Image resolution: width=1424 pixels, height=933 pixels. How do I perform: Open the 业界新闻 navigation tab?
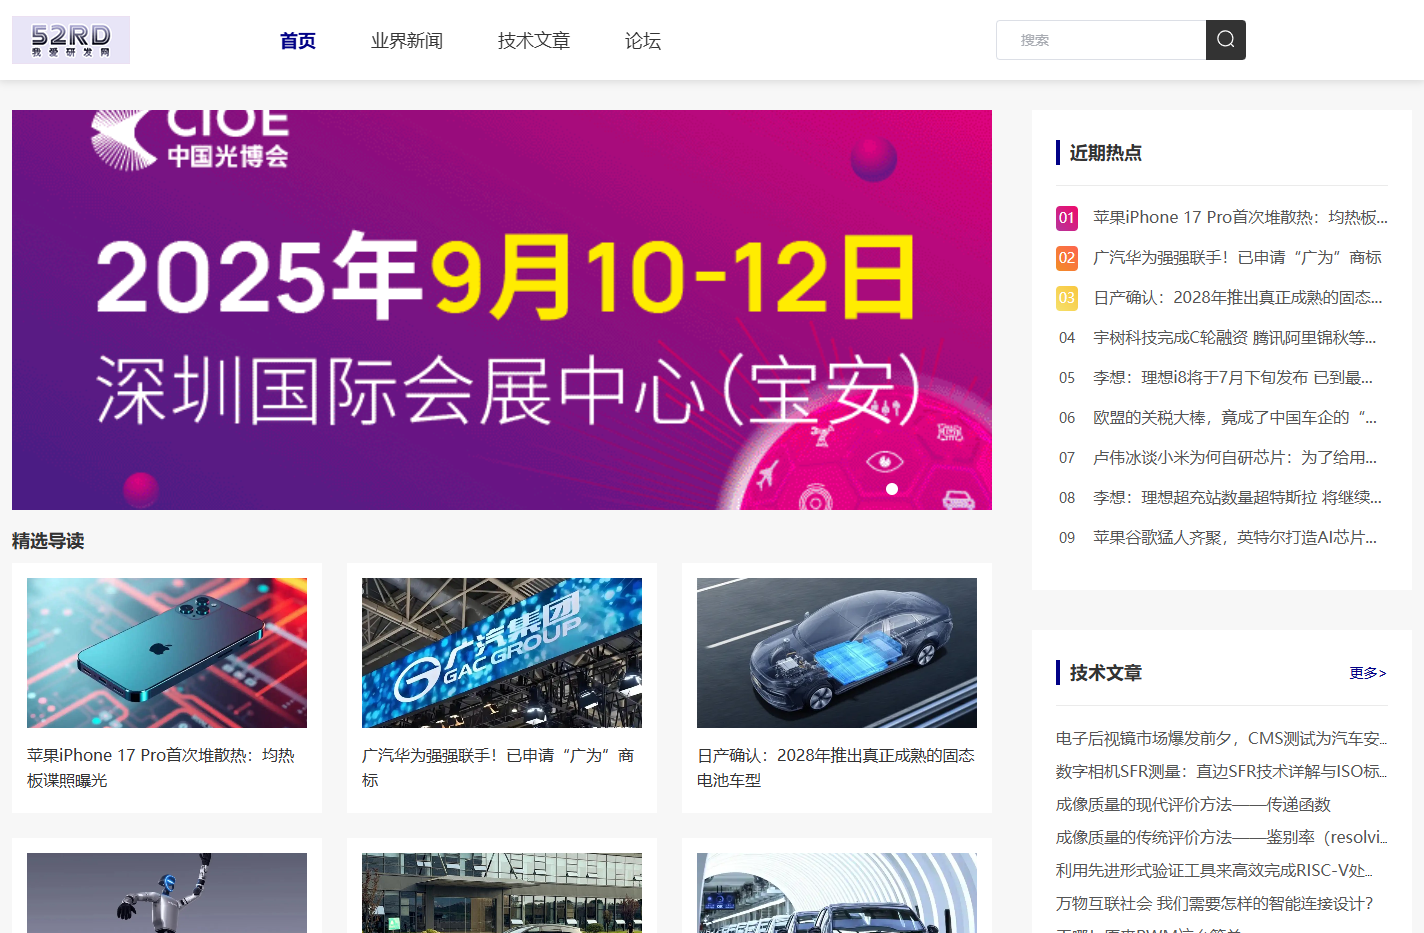407,41
